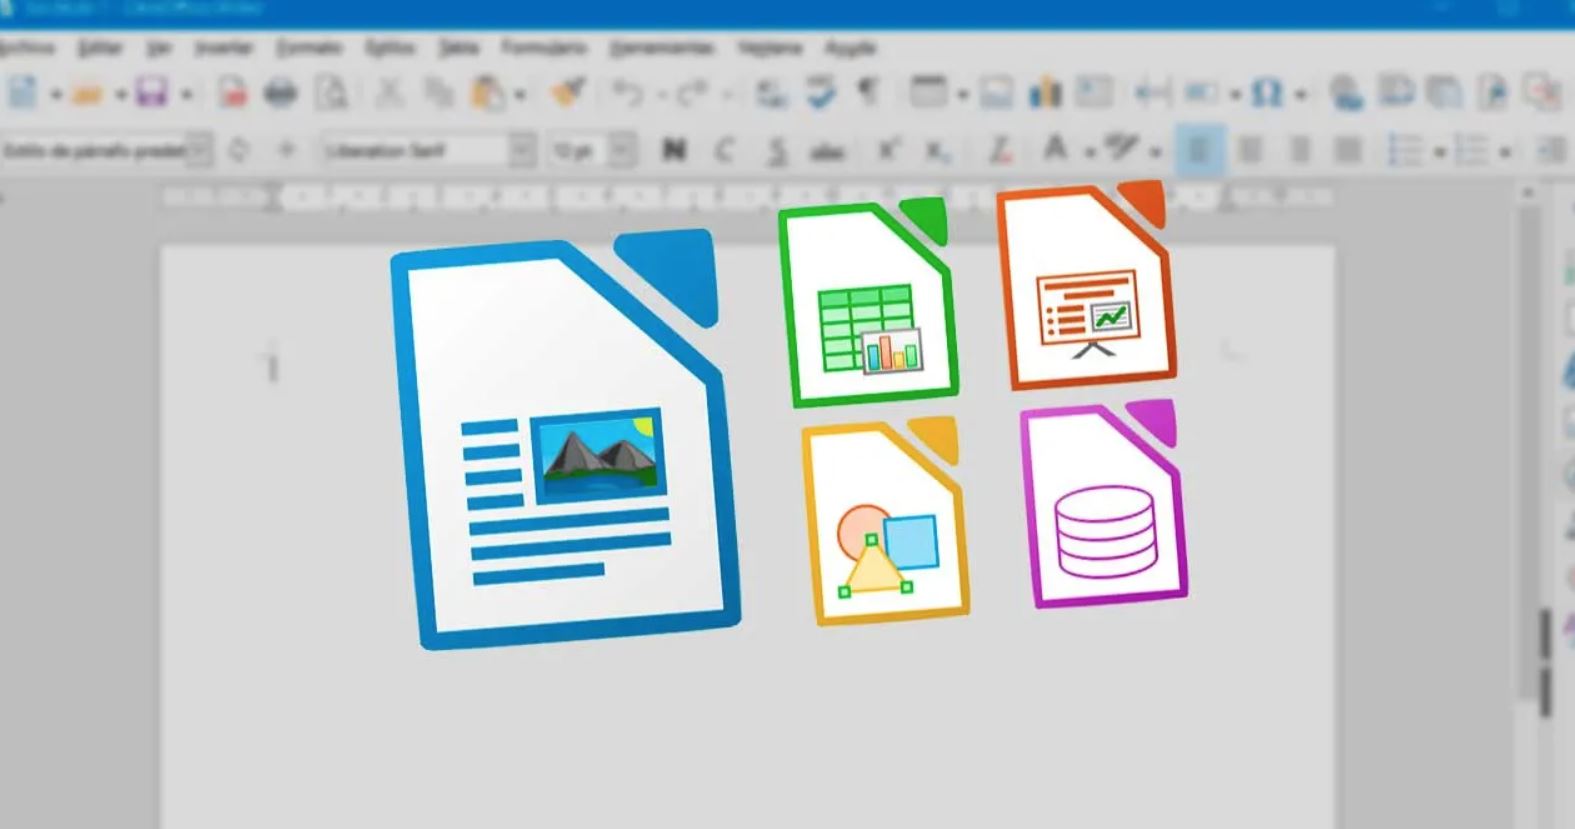Insert a page break icon
Image resolution: width=1575 pixels, height=829 pixels.
coord(1153,94)
